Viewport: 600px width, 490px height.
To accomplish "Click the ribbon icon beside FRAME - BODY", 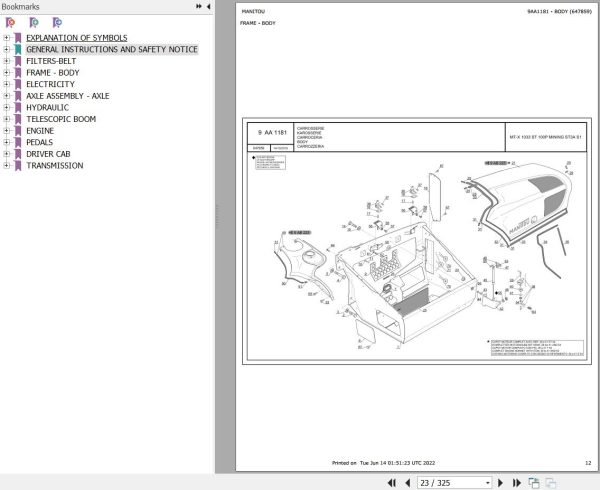I will (x=18, y=73).
